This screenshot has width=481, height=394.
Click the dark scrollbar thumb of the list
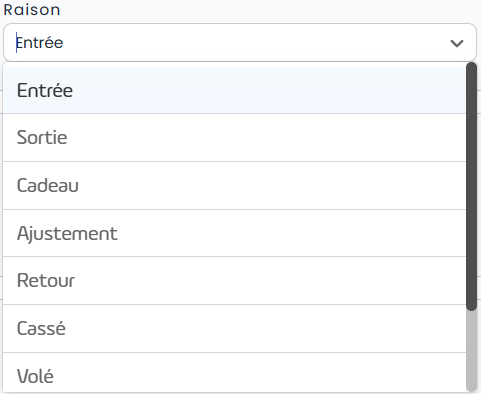(x=471, y=187)
